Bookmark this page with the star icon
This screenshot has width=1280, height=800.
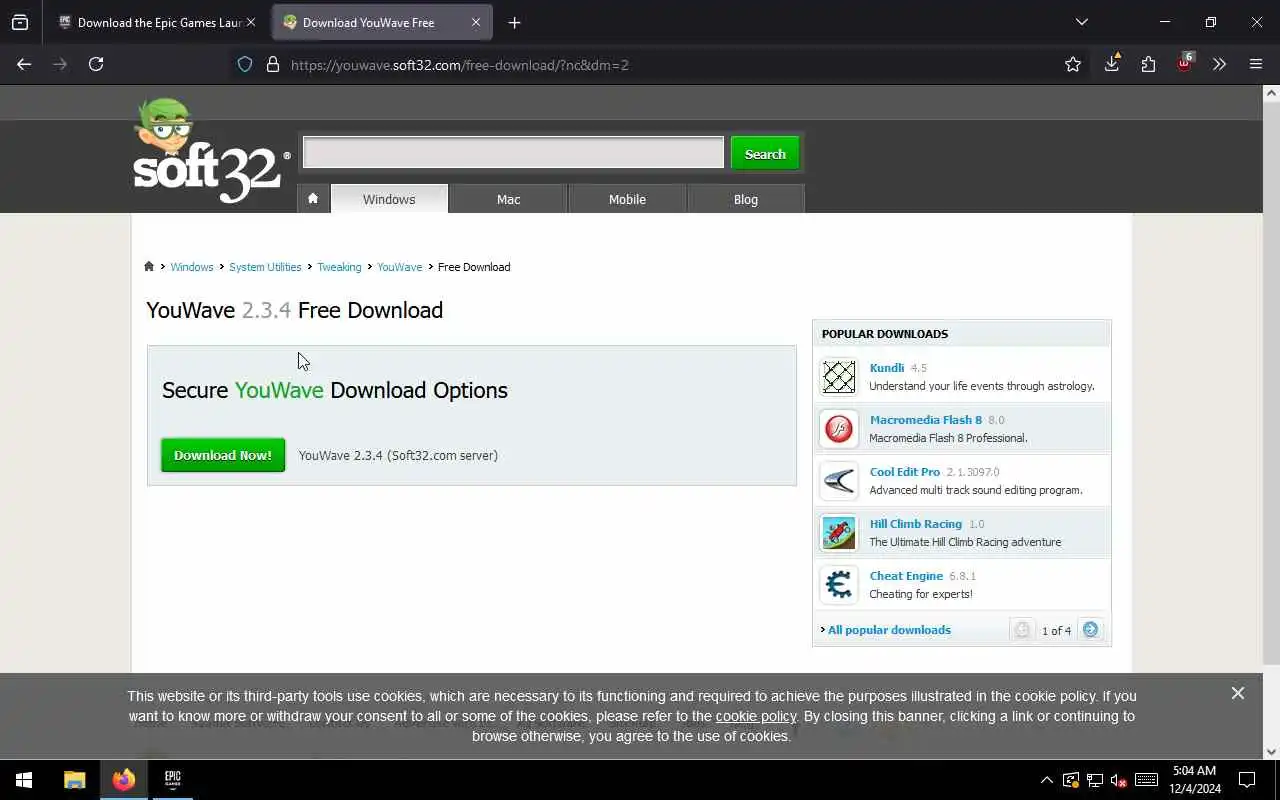[x=1073, y=64]
